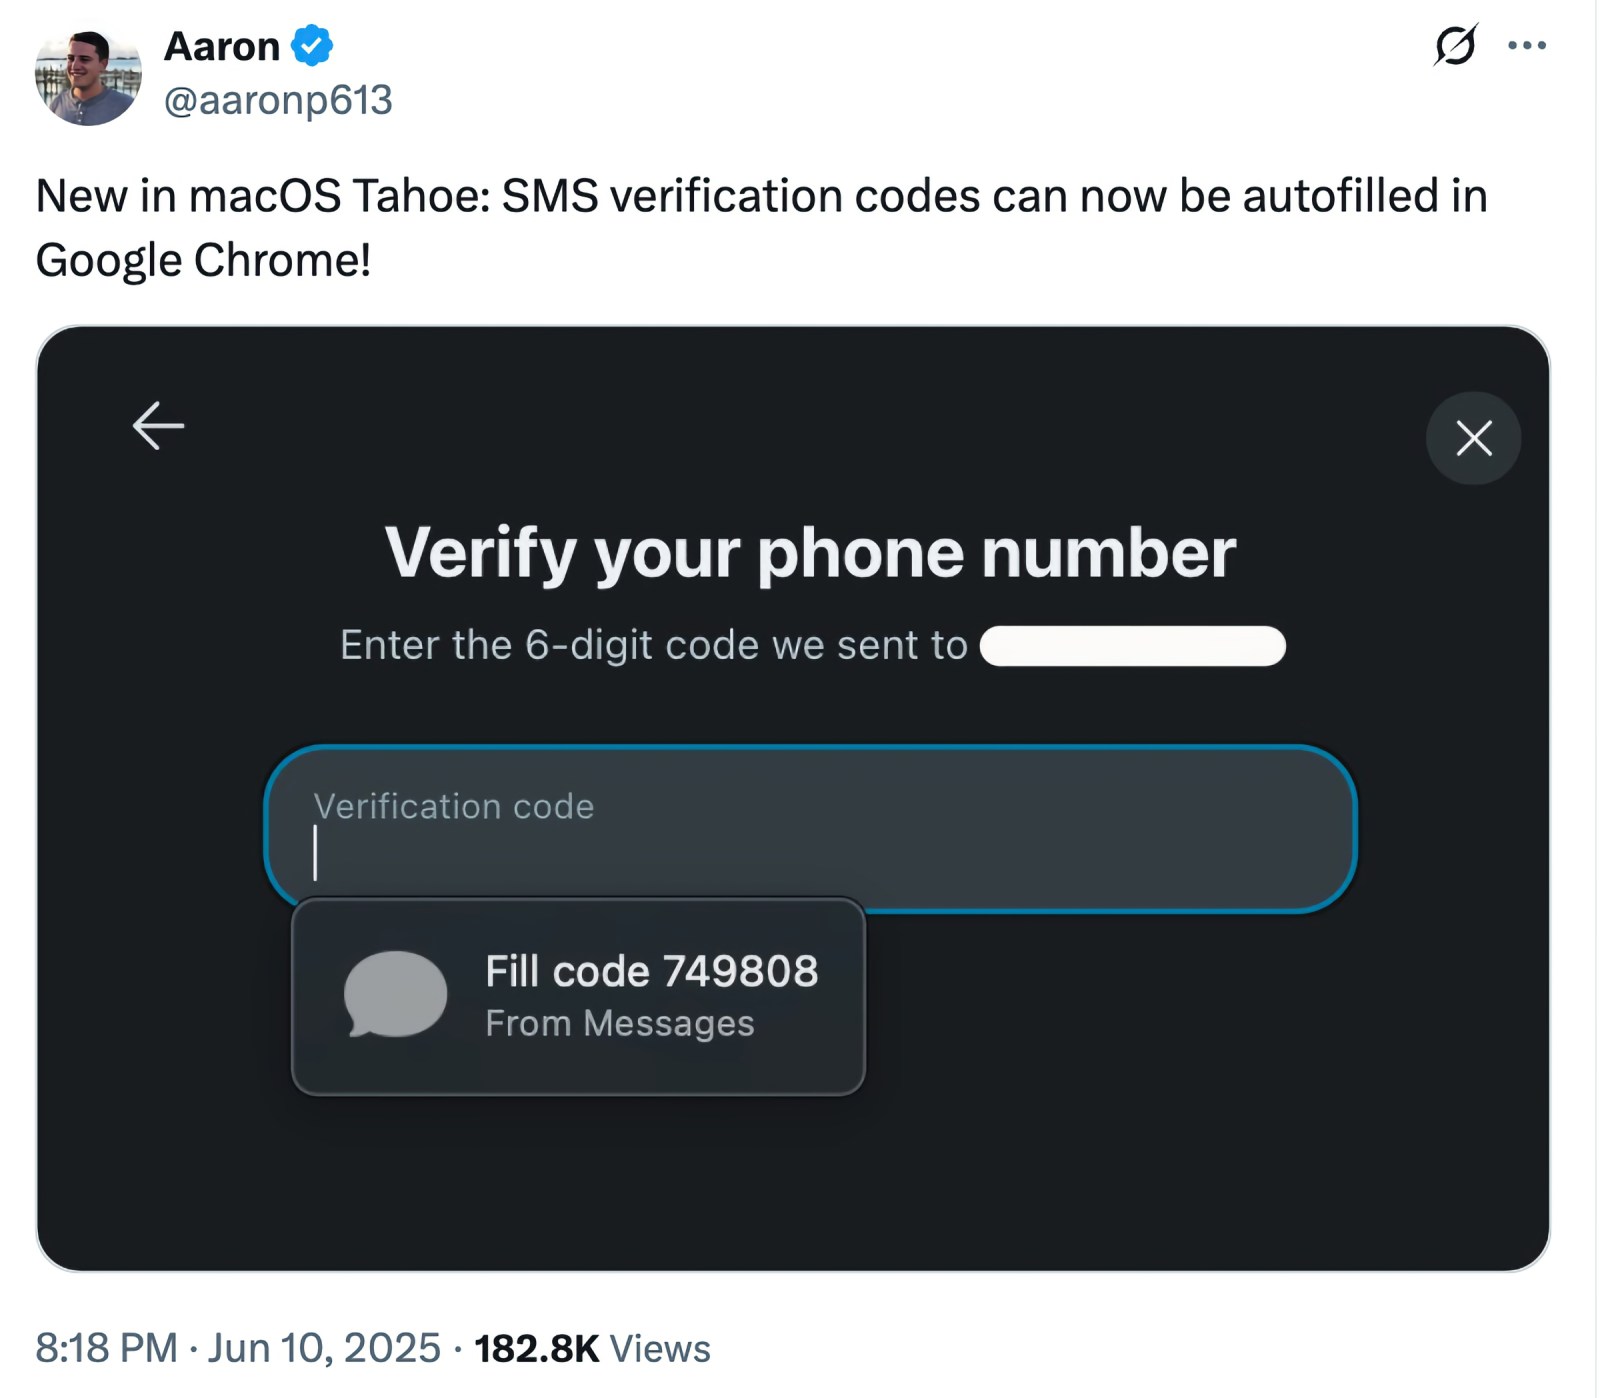Click the 8:18 PM timestamp link
This screenshot has height=1398, width=1600.
(x=106, y=1348)
